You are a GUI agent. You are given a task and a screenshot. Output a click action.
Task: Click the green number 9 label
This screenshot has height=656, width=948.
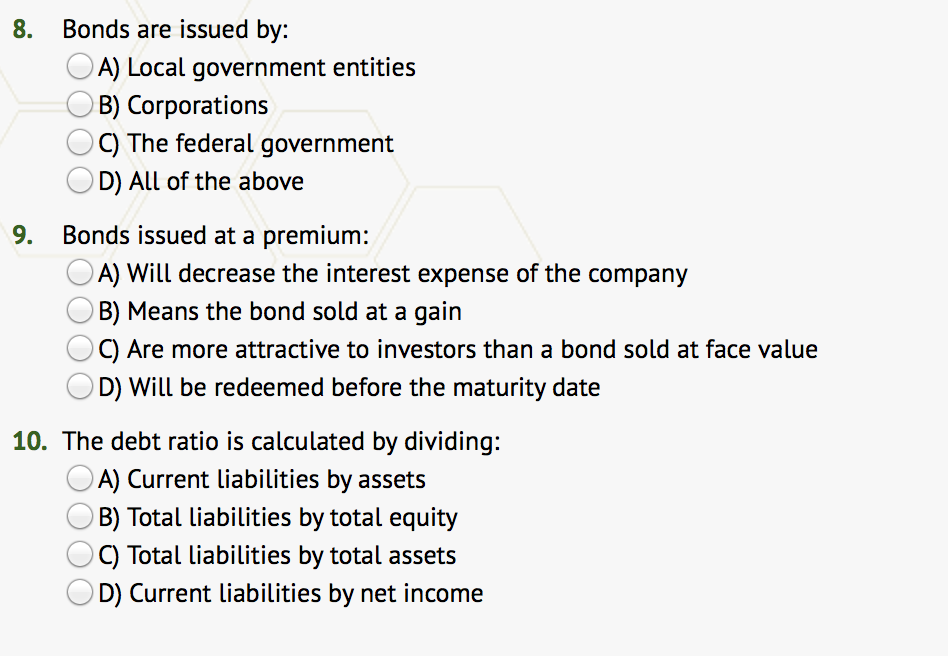(22, 236)
